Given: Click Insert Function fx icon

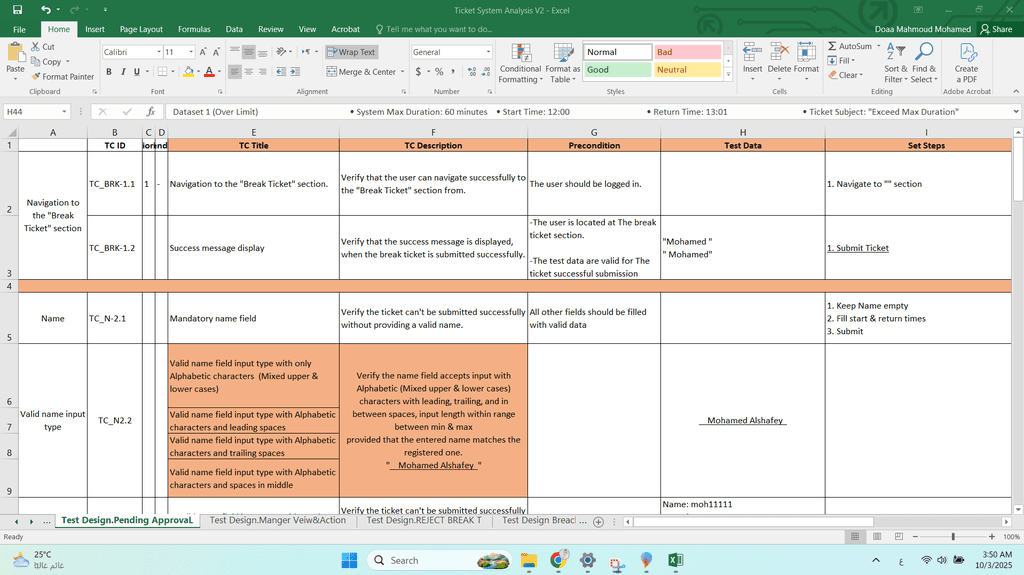Looking at the screenshot, I should [151, 112].
